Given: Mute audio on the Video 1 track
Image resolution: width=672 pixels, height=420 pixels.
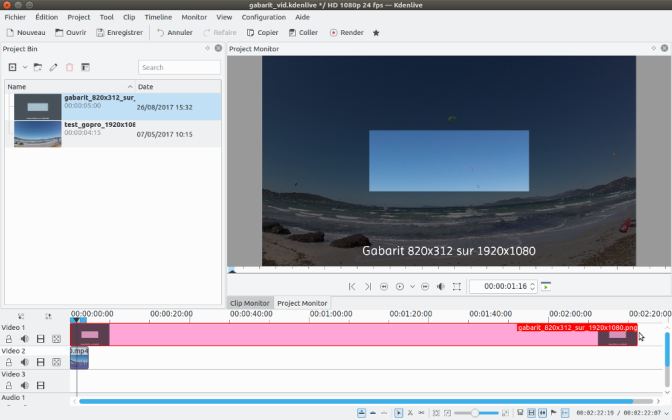Looking at the screenshot, I should click(x=24, y=339).
